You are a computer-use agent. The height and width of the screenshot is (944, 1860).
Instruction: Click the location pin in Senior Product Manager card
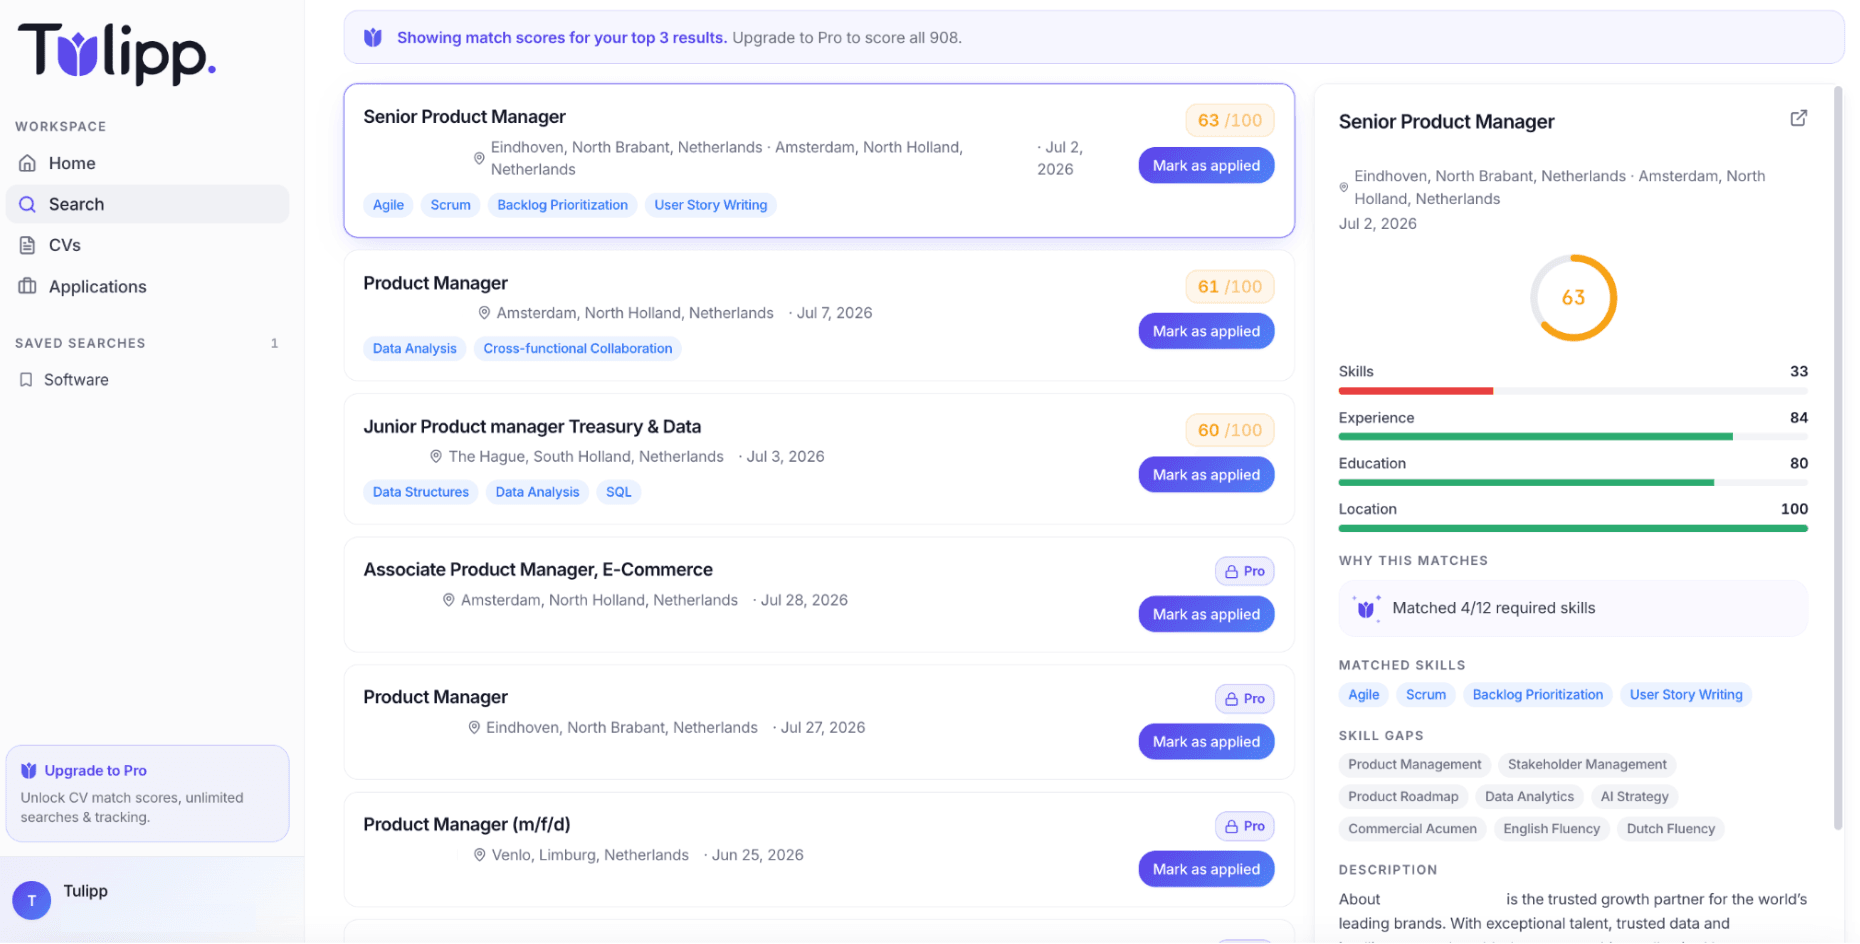(x=479, y=158)
